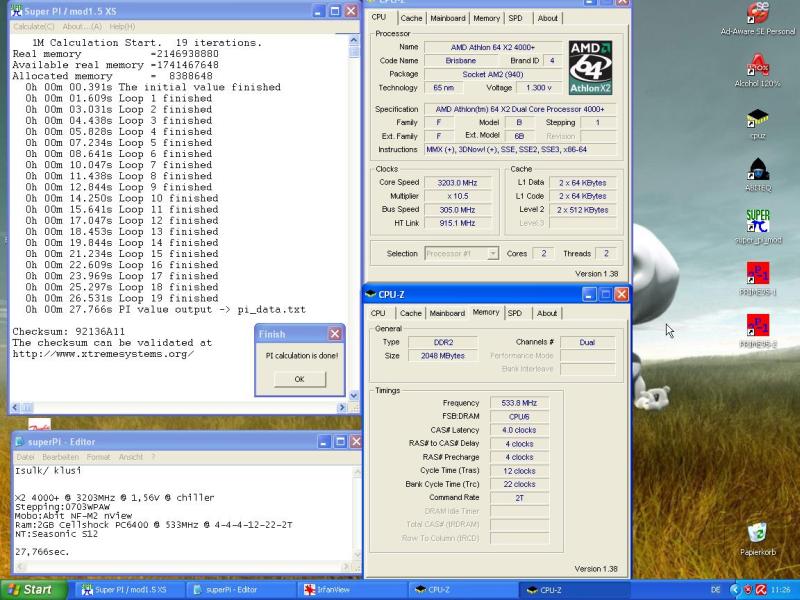The width and height of the screenshot is (800, 600).
Task: Switch to Memory tab in upper CPU-Z
Action: [486, 18]
